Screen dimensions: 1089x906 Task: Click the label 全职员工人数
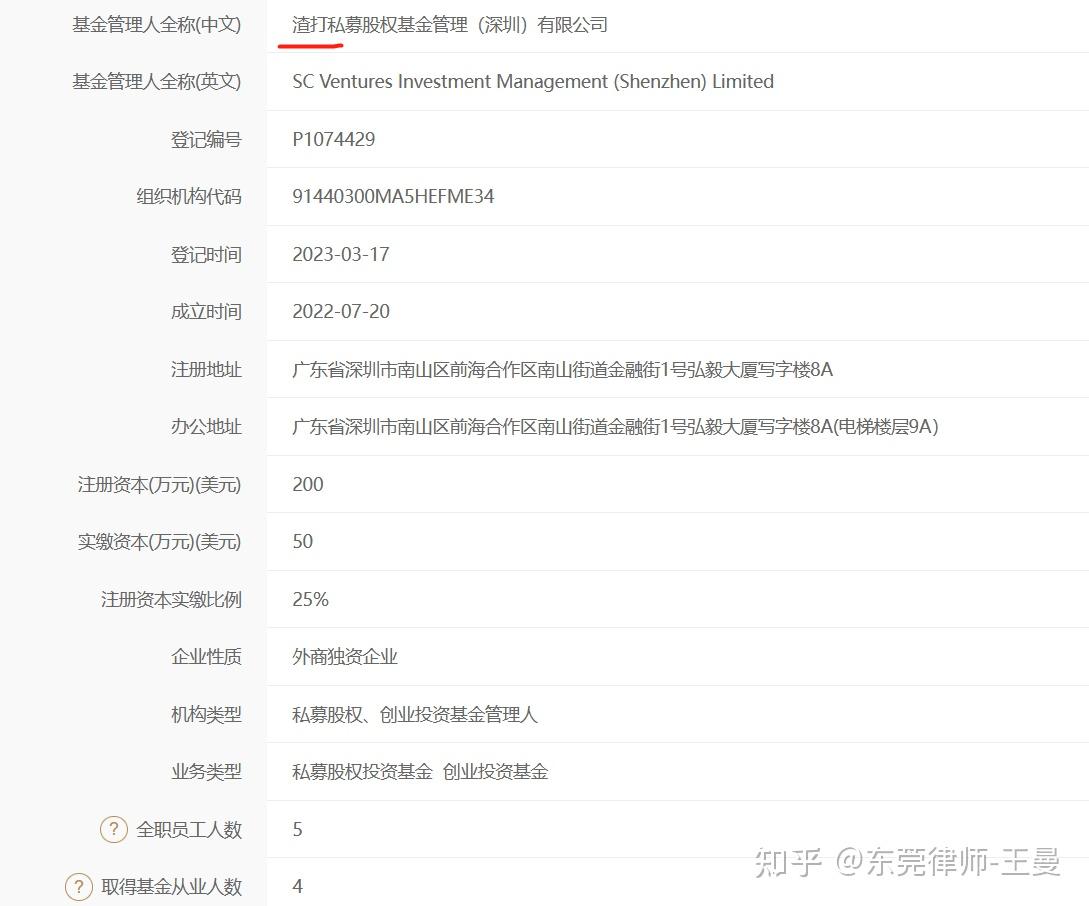click(189, 829)
